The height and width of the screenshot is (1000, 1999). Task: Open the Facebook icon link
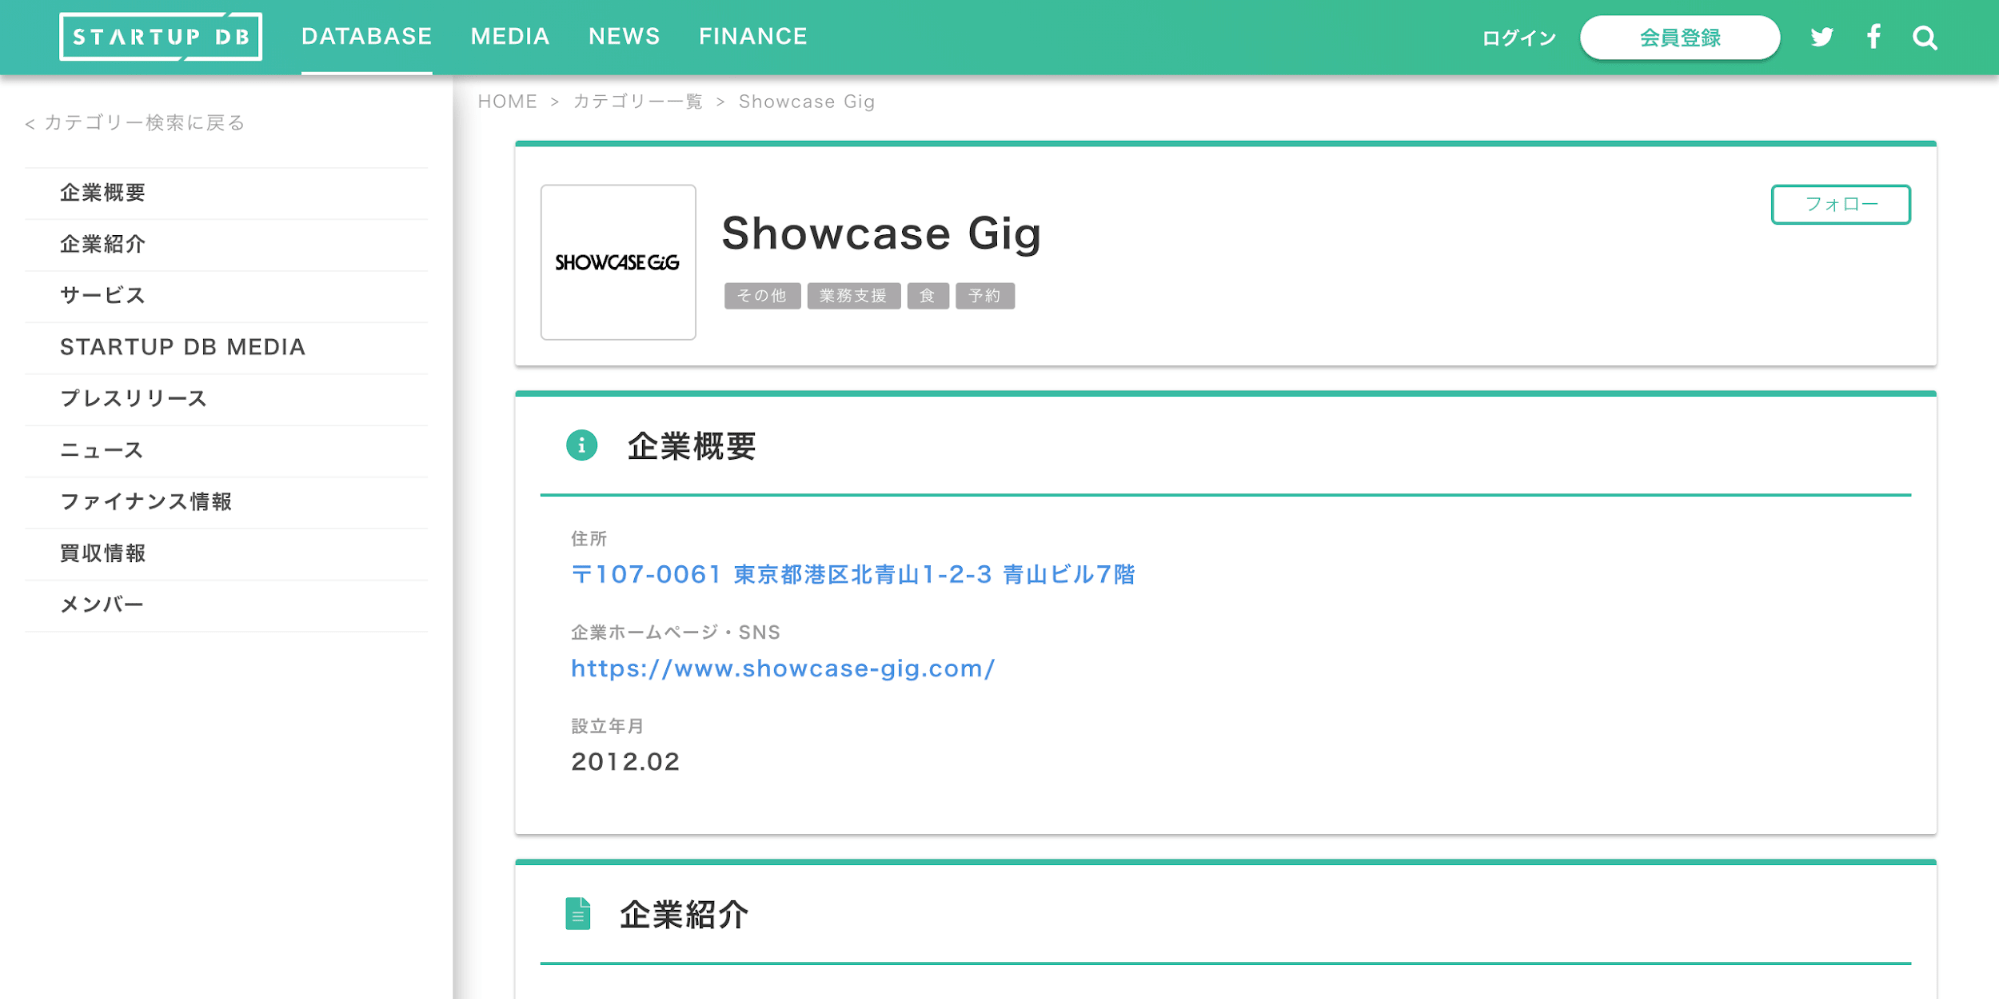coord(1874,37)
